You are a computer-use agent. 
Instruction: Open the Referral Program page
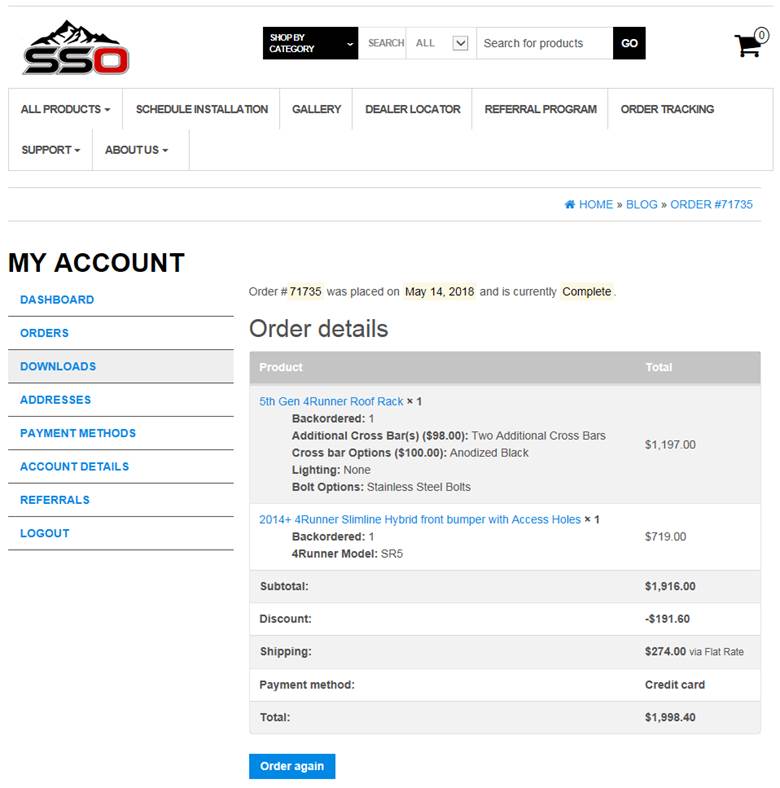coord(540,109)
